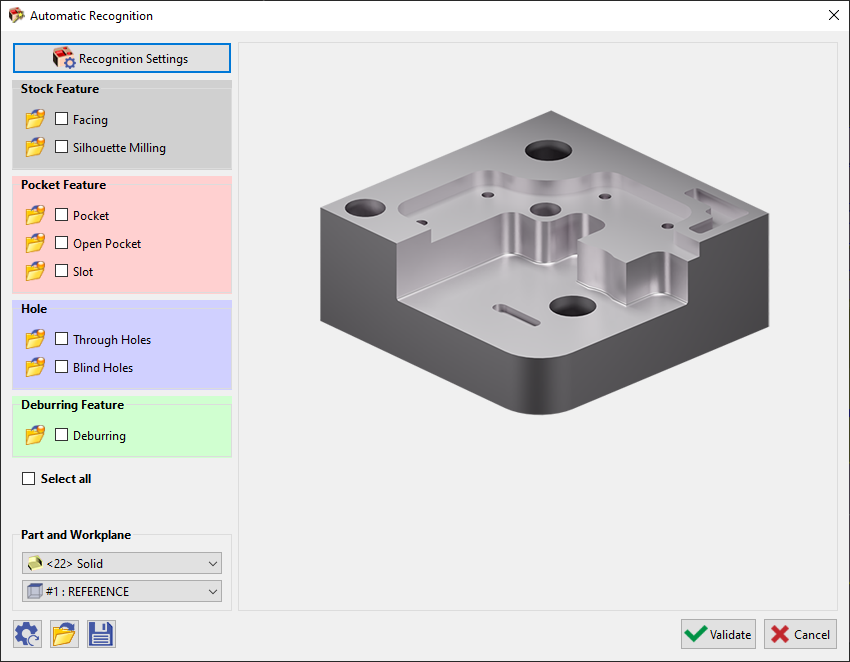Open the <22> Solid part dropdown
Viewport: 850px width, 662px height.
tap(121, 563)
